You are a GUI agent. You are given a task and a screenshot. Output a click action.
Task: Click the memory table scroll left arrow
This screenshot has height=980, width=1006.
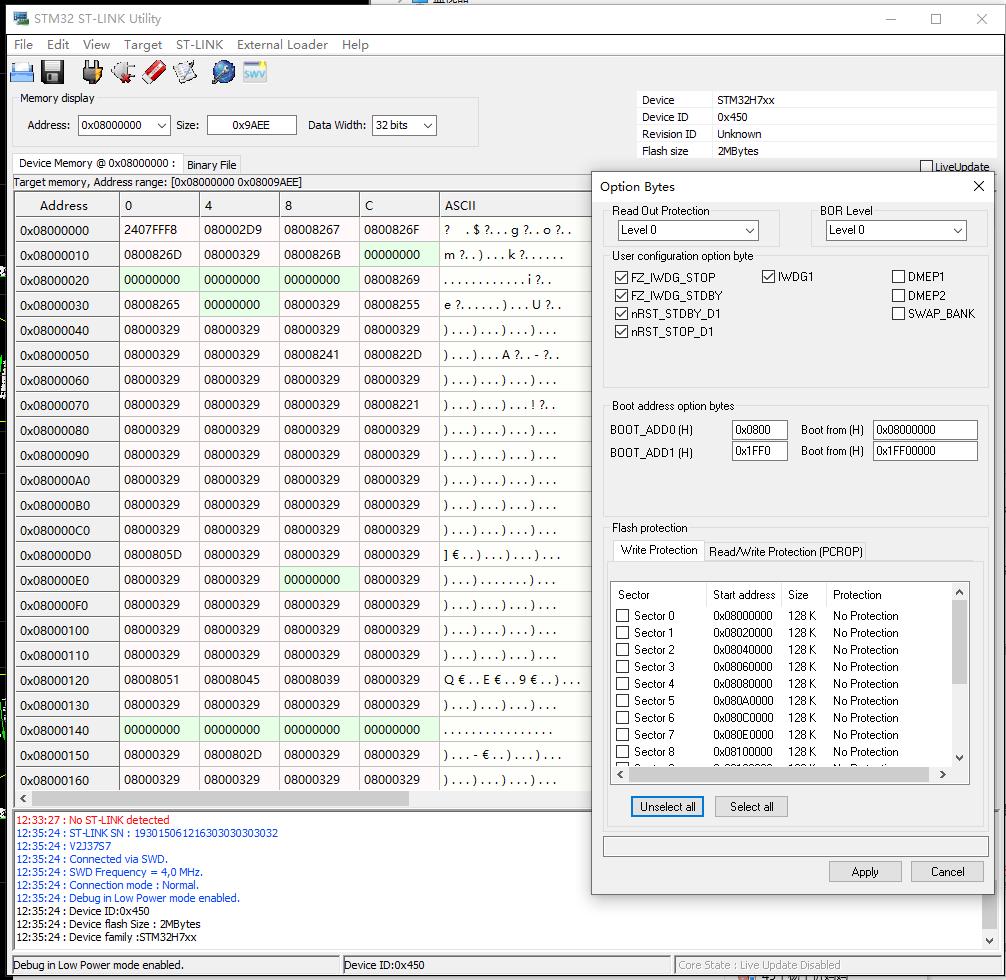23,798
